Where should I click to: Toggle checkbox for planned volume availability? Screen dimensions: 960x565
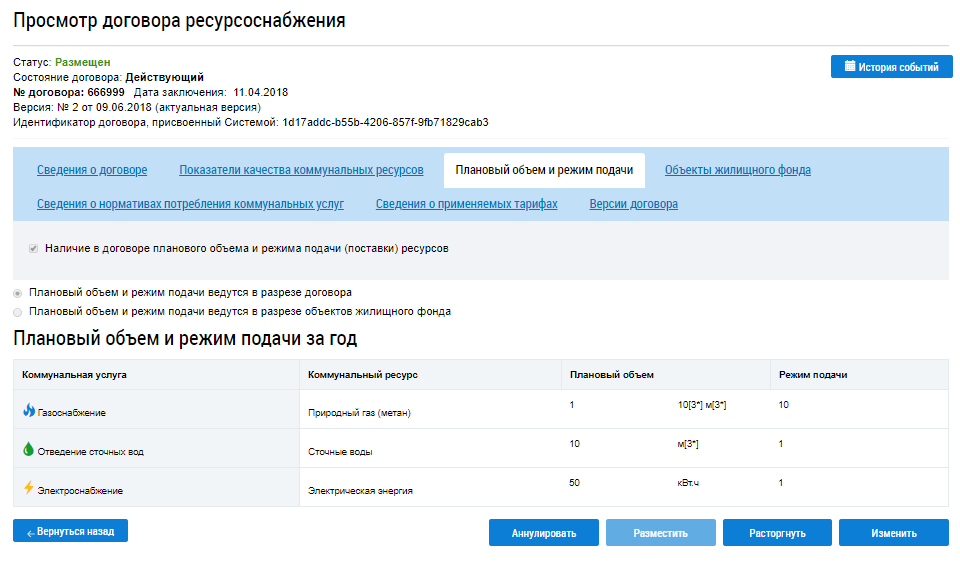coord(34,248)
